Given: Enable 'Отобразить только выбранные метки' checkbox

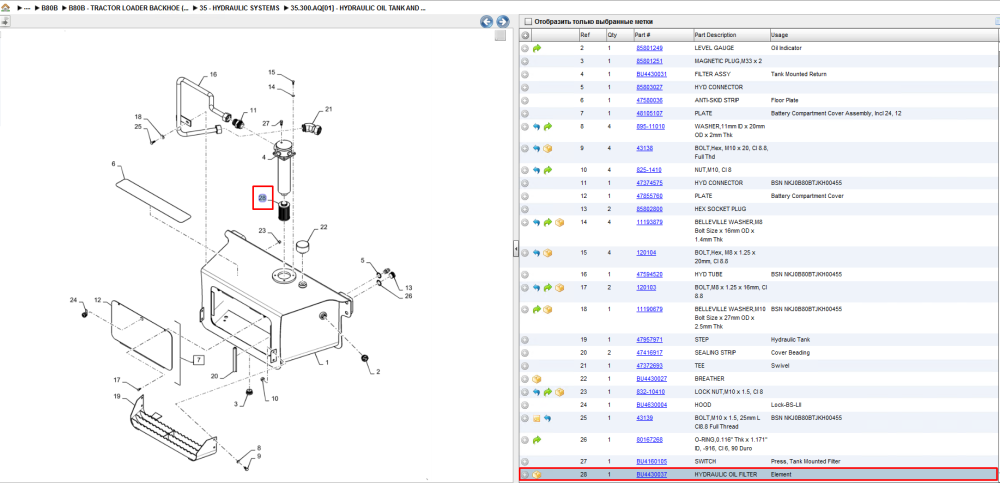Looking at the screenshot, I should click(527, 22).
